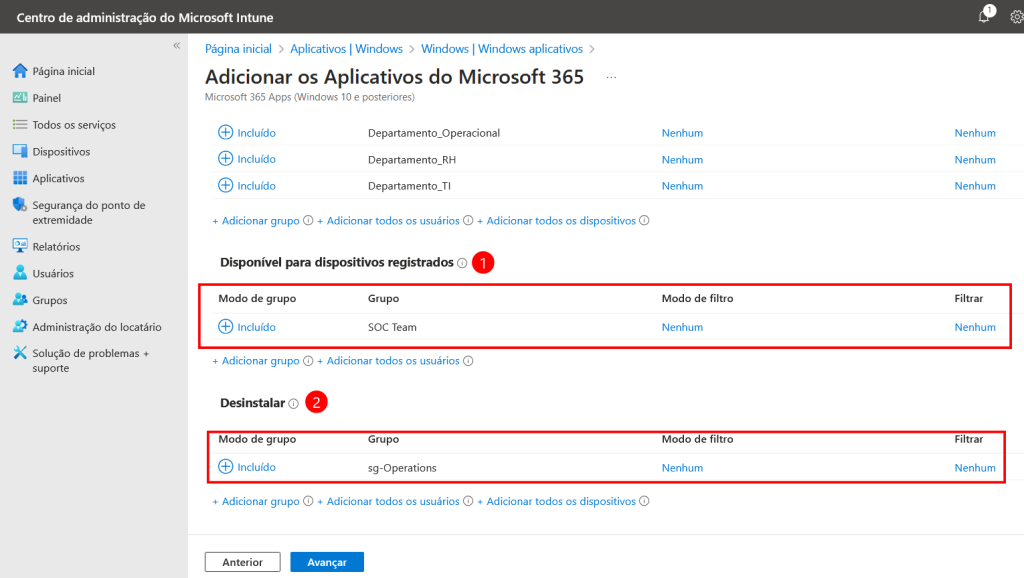Toggle Incluído mode for Departamento_Operacional
This screenshot has height=578, width=1024.
[x=247, y=133]
